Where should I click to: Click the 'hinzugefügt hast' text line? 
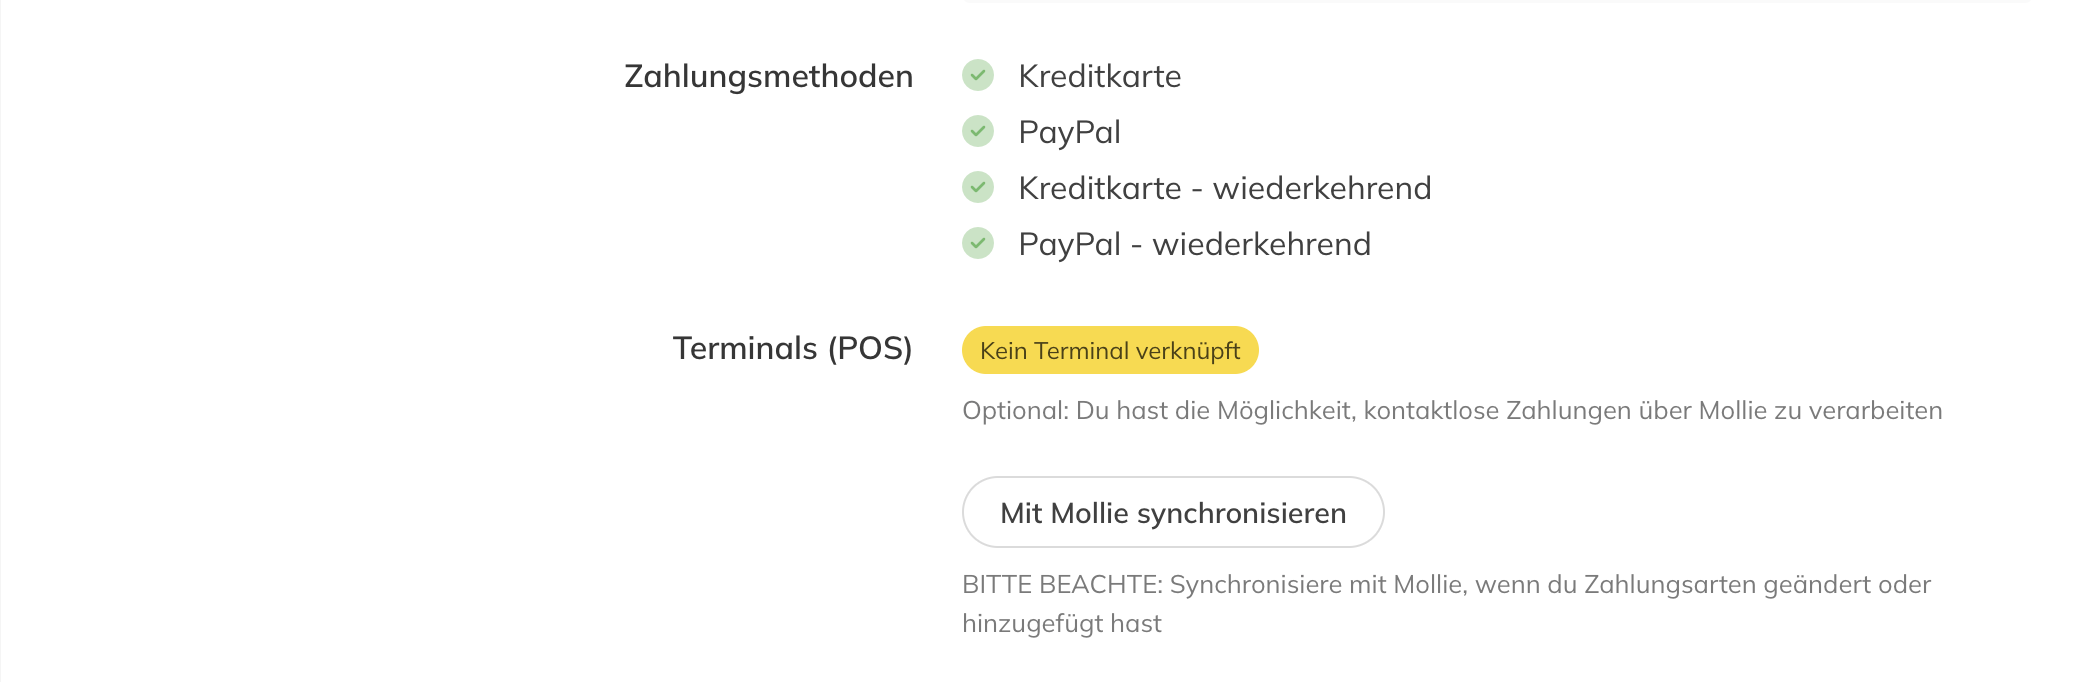(x=1061, y=624)
